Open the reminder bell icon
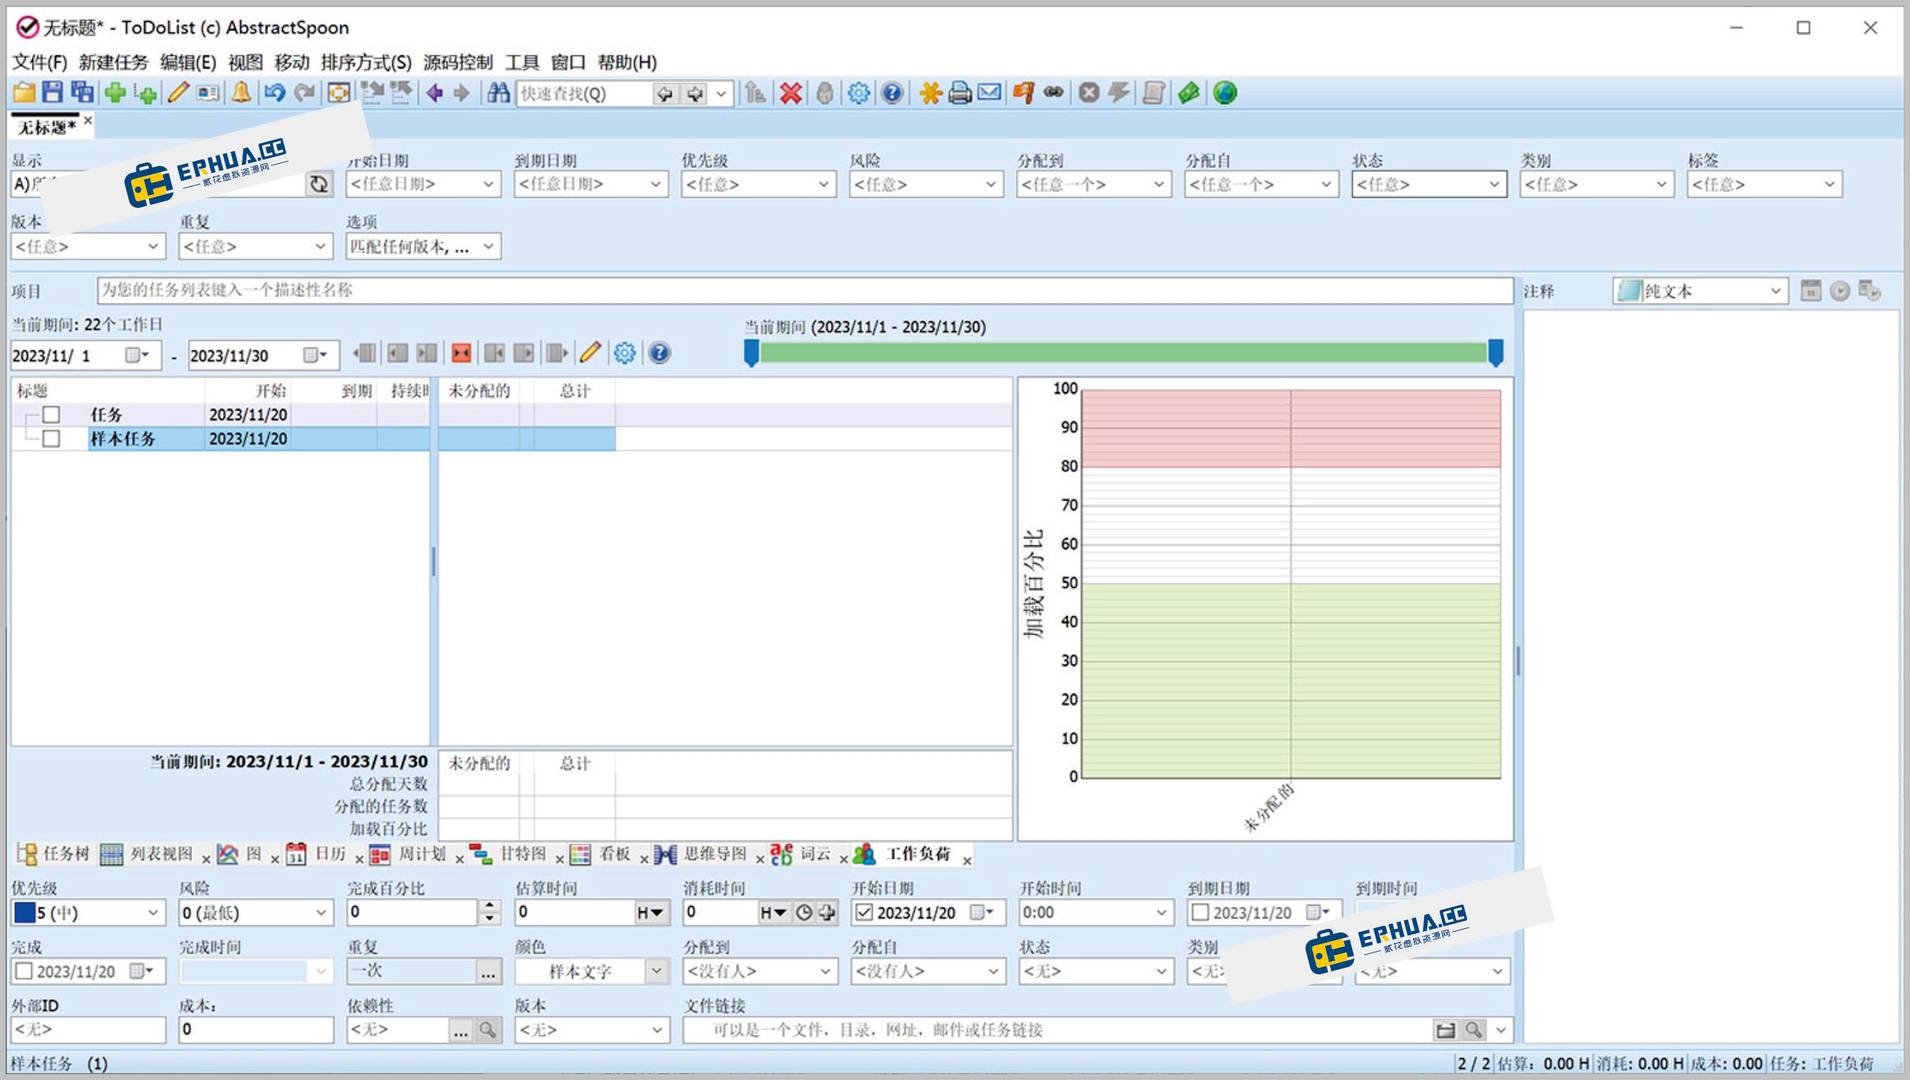 click(240, 93)
